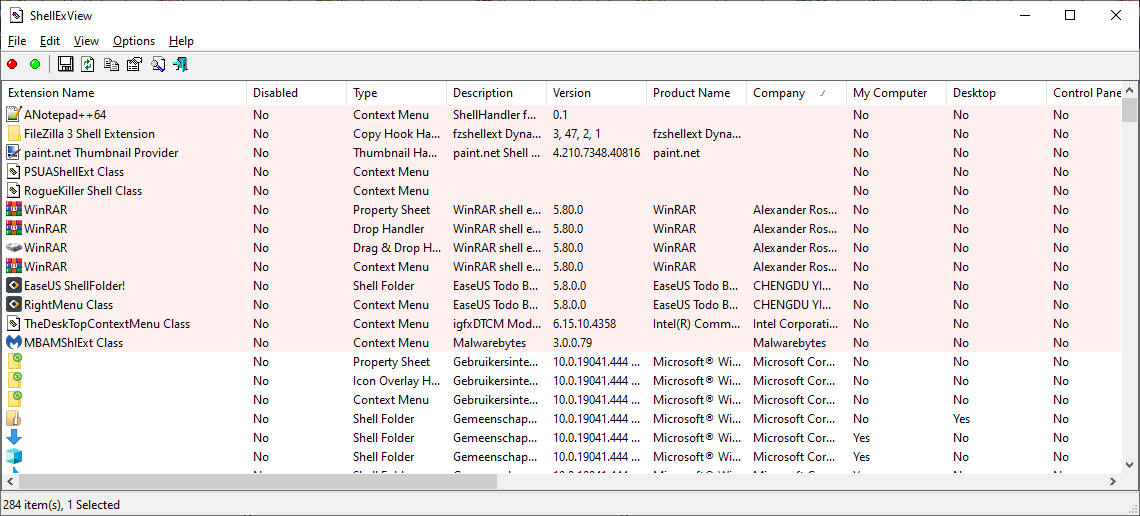Click the RightMenu Class icon

click(x=14, y=305)
